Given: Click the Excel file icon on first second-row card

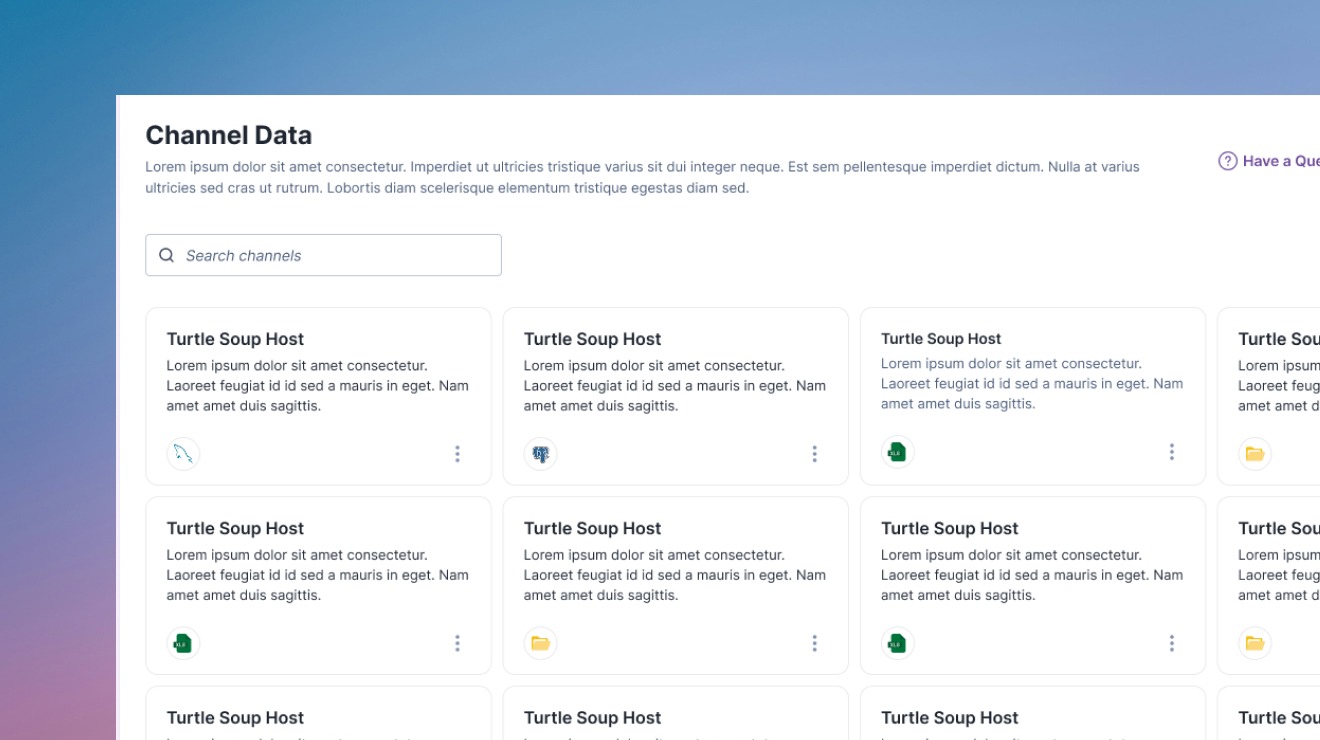Looking at the screenshot, I should coord(183,643).
